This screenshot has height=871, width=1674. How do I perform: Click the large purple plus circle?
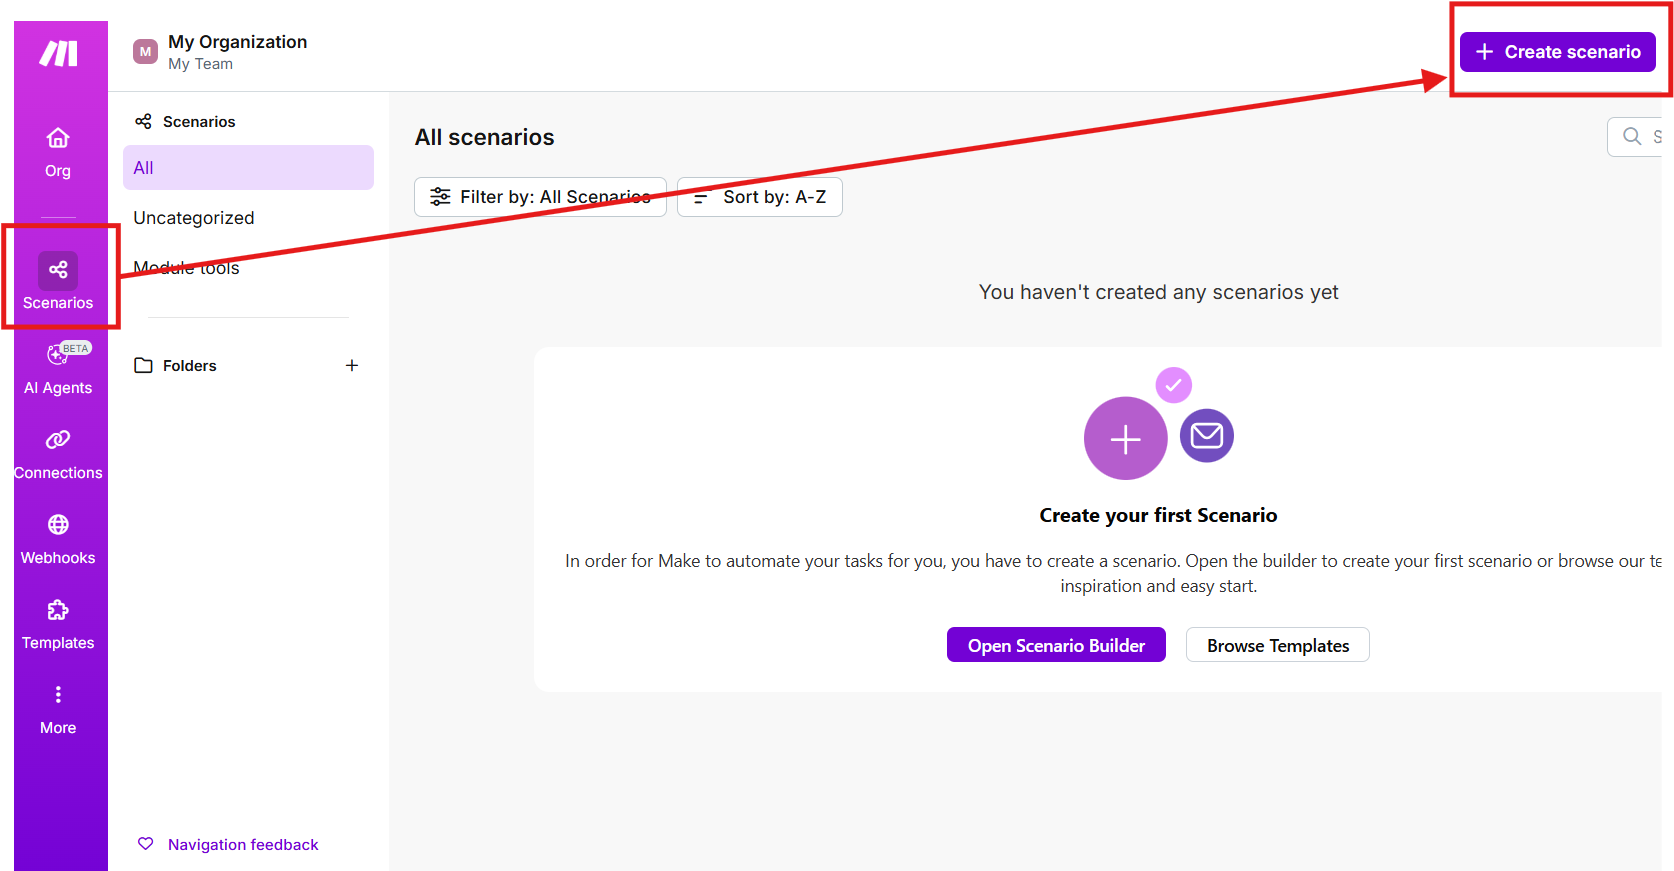click(1125, 439)
